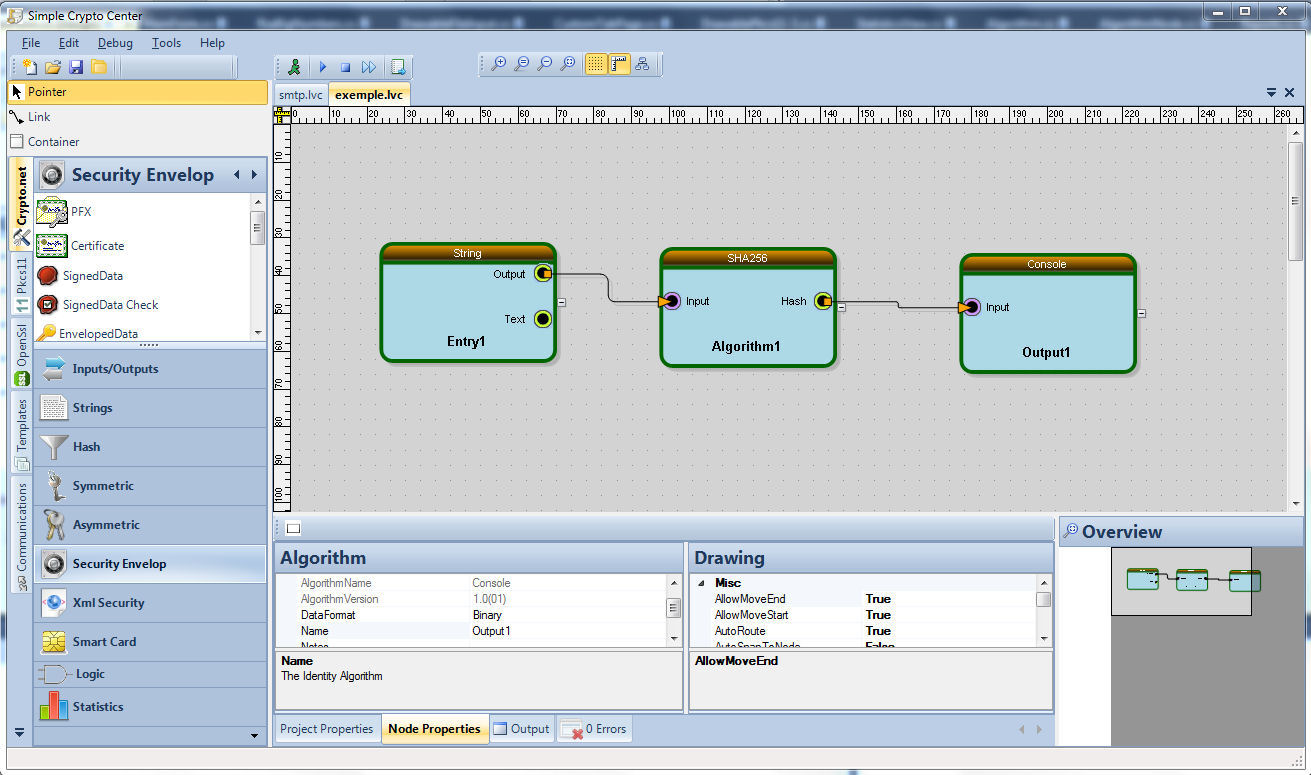Open the Output tab in the bottom panel
Image resolution: width=1311 pixels, height=775 pixels.
(521, 729)
